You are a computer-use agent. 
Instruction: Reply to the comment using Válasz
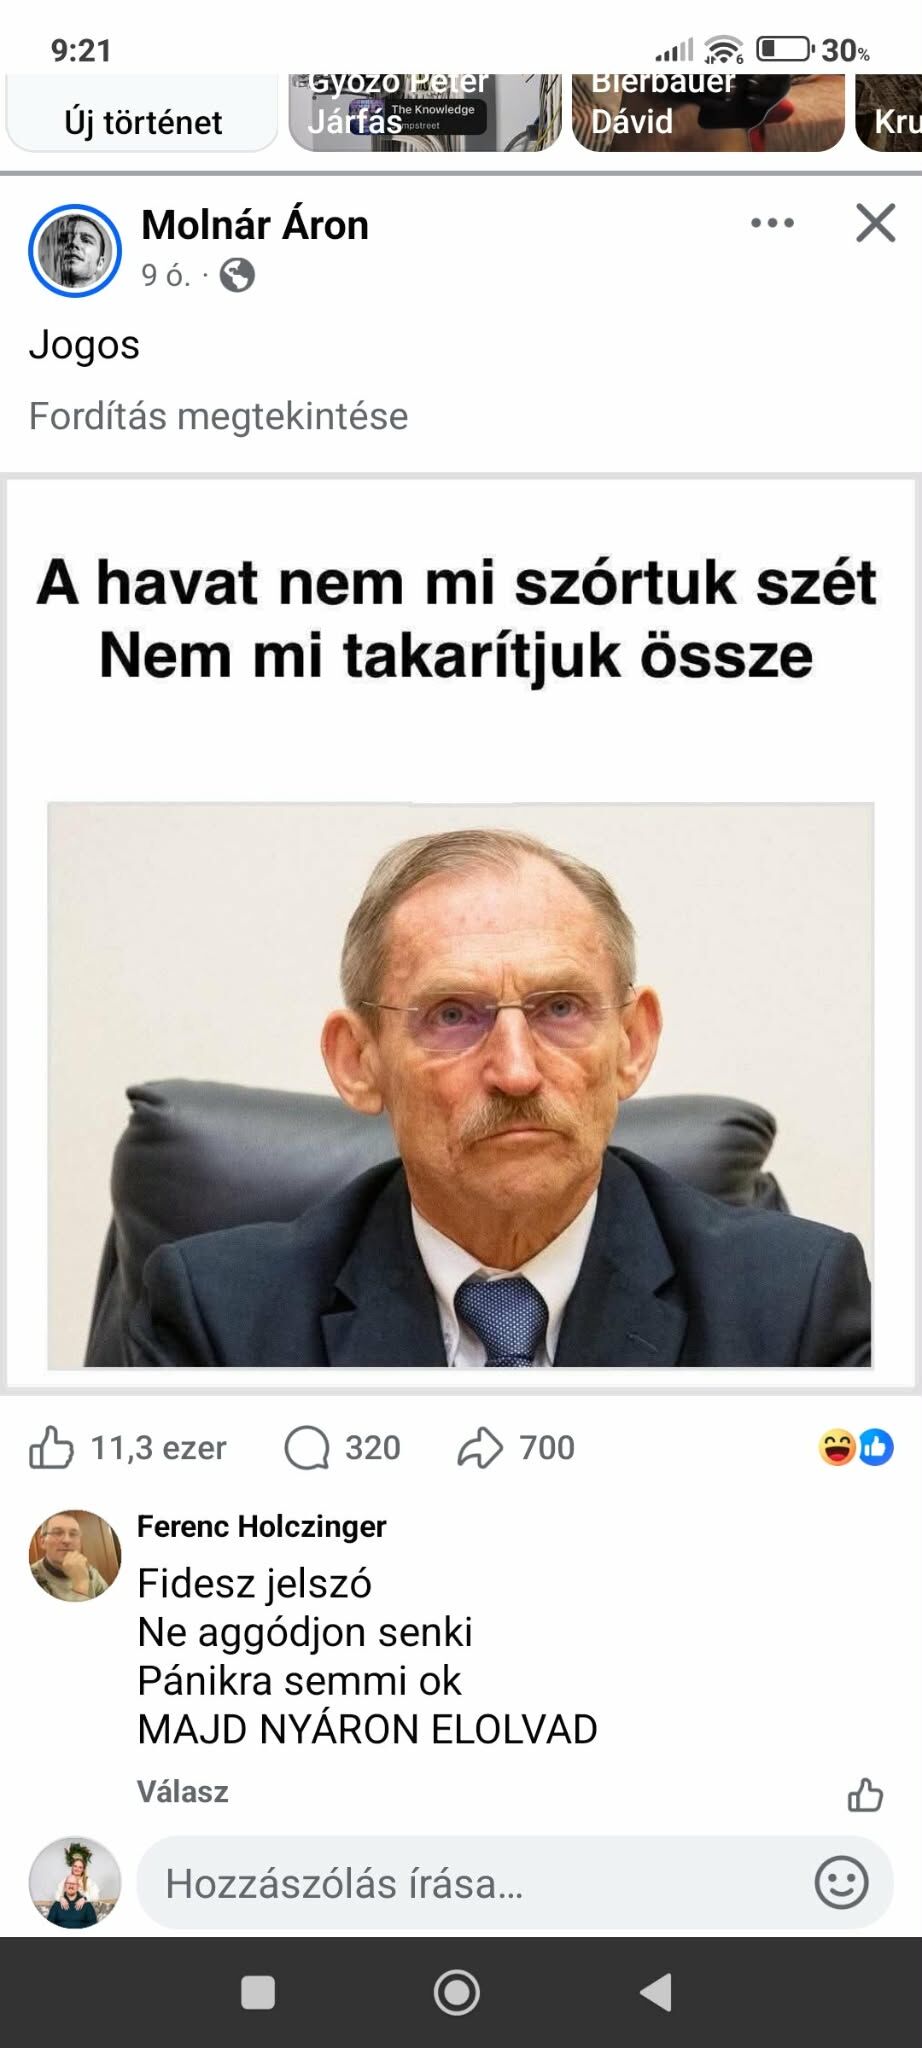coord(183,1791)
